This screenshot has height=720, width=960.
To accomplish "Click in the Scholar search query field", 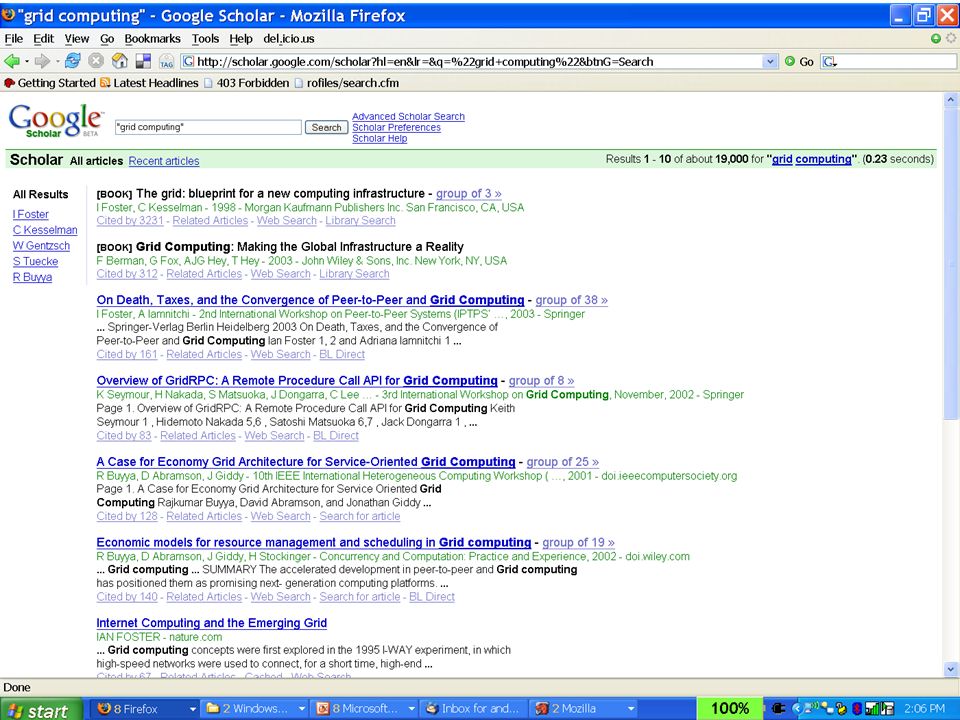I will (208, 127).
